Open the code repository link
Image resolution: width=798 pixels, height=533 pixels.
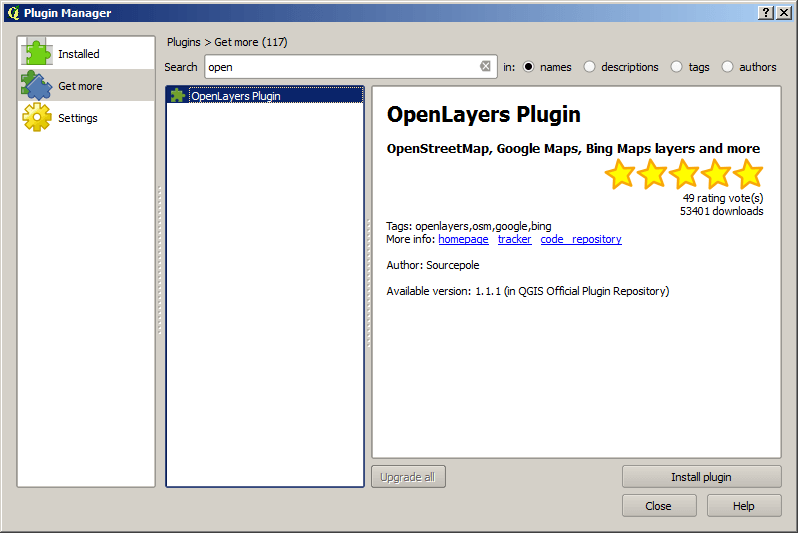click(581, 239)
